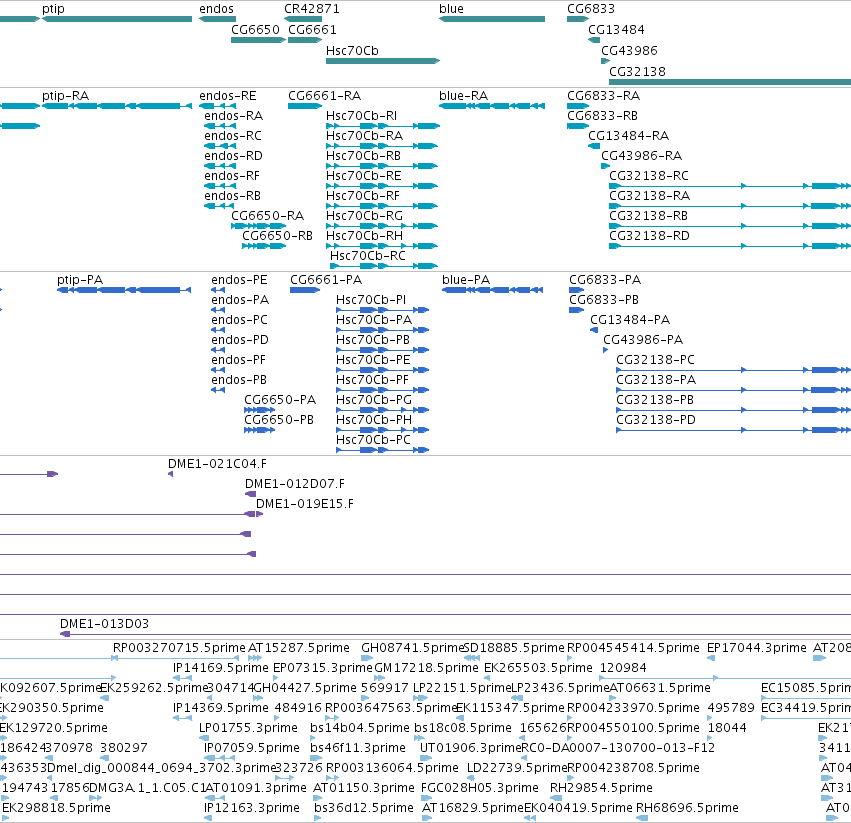The width and height of the screenshot is (851, 823).
Task: Select the CG6833-PB protein label
Action: click(604, 300)
